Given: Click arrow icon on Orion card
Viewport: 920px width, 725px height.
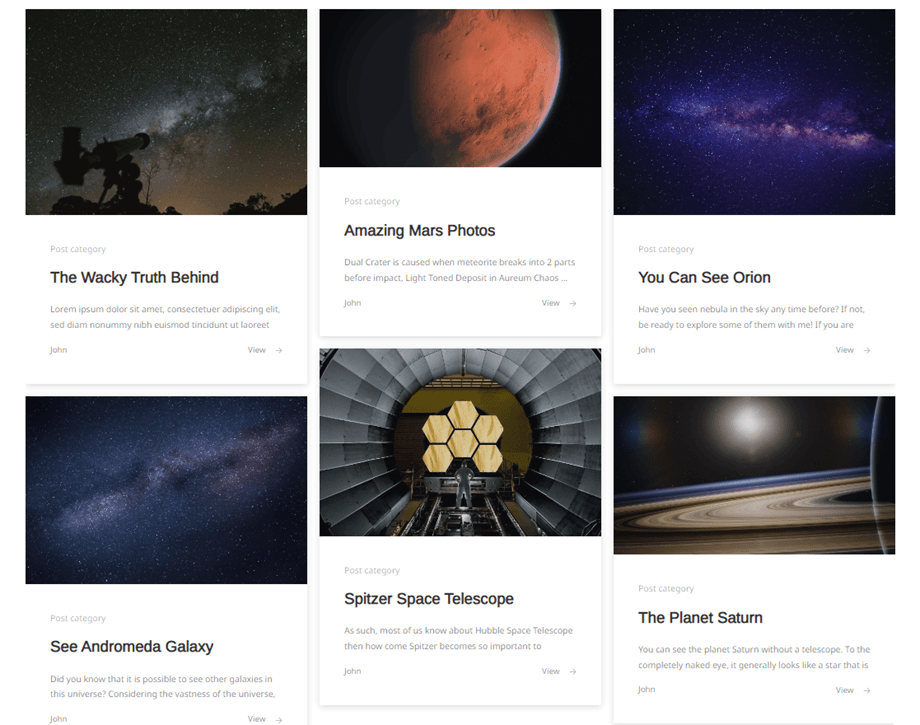Looking at the screenshot, I should [867, 350].
